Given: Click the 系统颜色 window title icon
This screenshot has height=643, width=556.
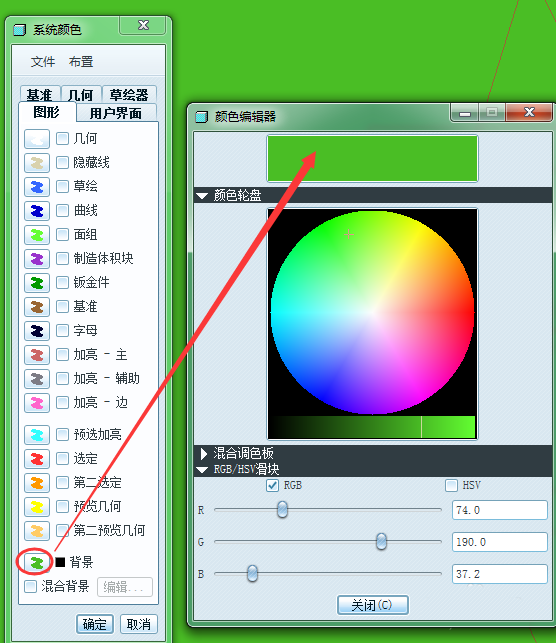Looking at the screenshot, I should [x=20, y=30].
